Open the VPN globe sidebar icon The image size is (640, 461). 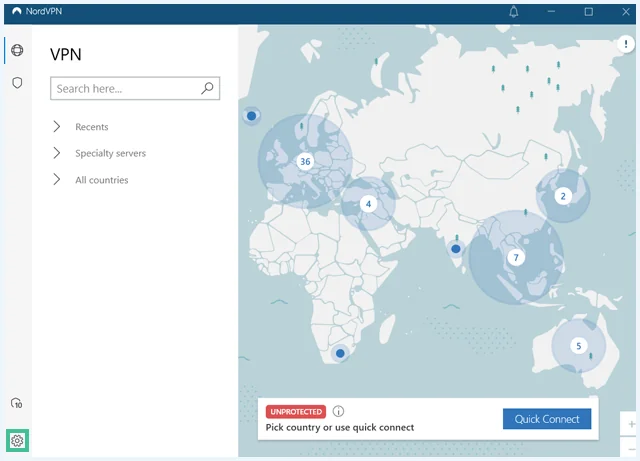(17, 50)
